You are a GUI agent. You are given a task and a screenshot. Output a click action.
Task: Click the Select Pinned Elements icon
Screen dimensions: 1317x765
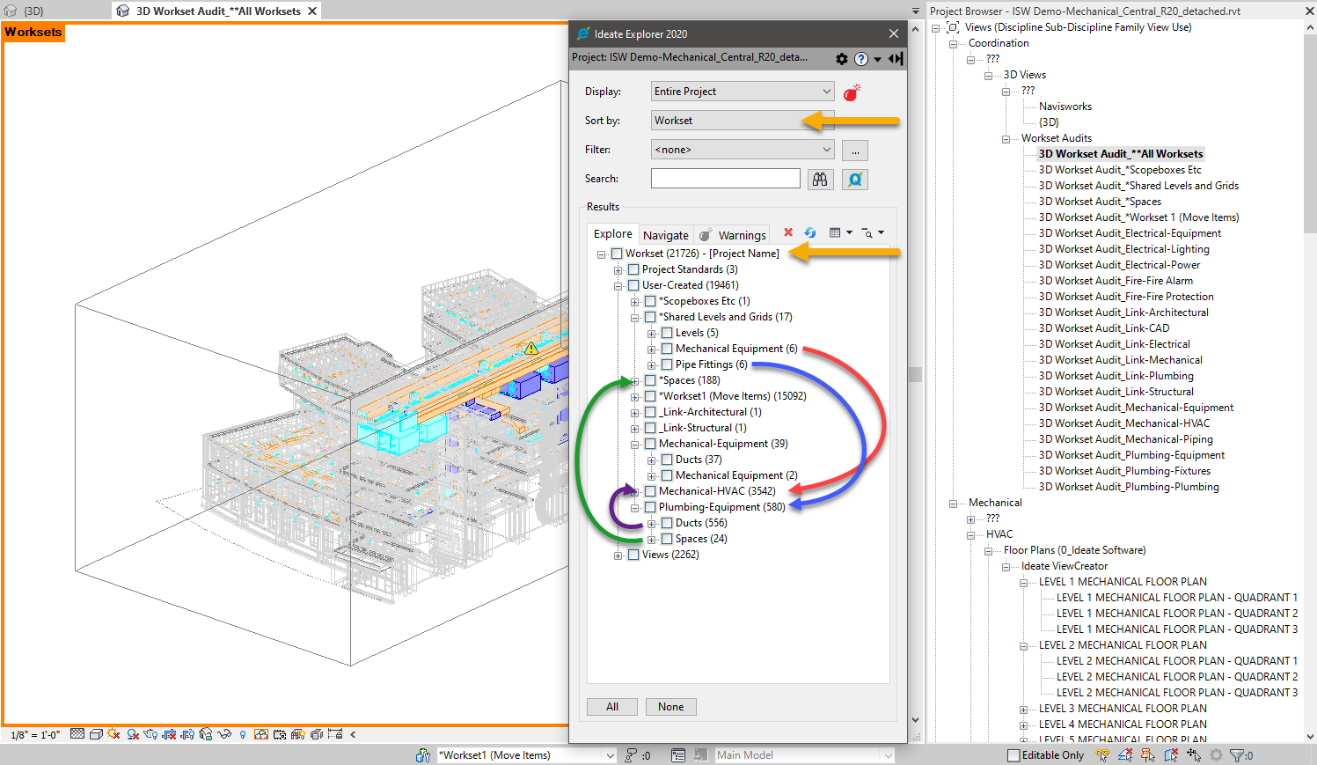(1148, 755)
